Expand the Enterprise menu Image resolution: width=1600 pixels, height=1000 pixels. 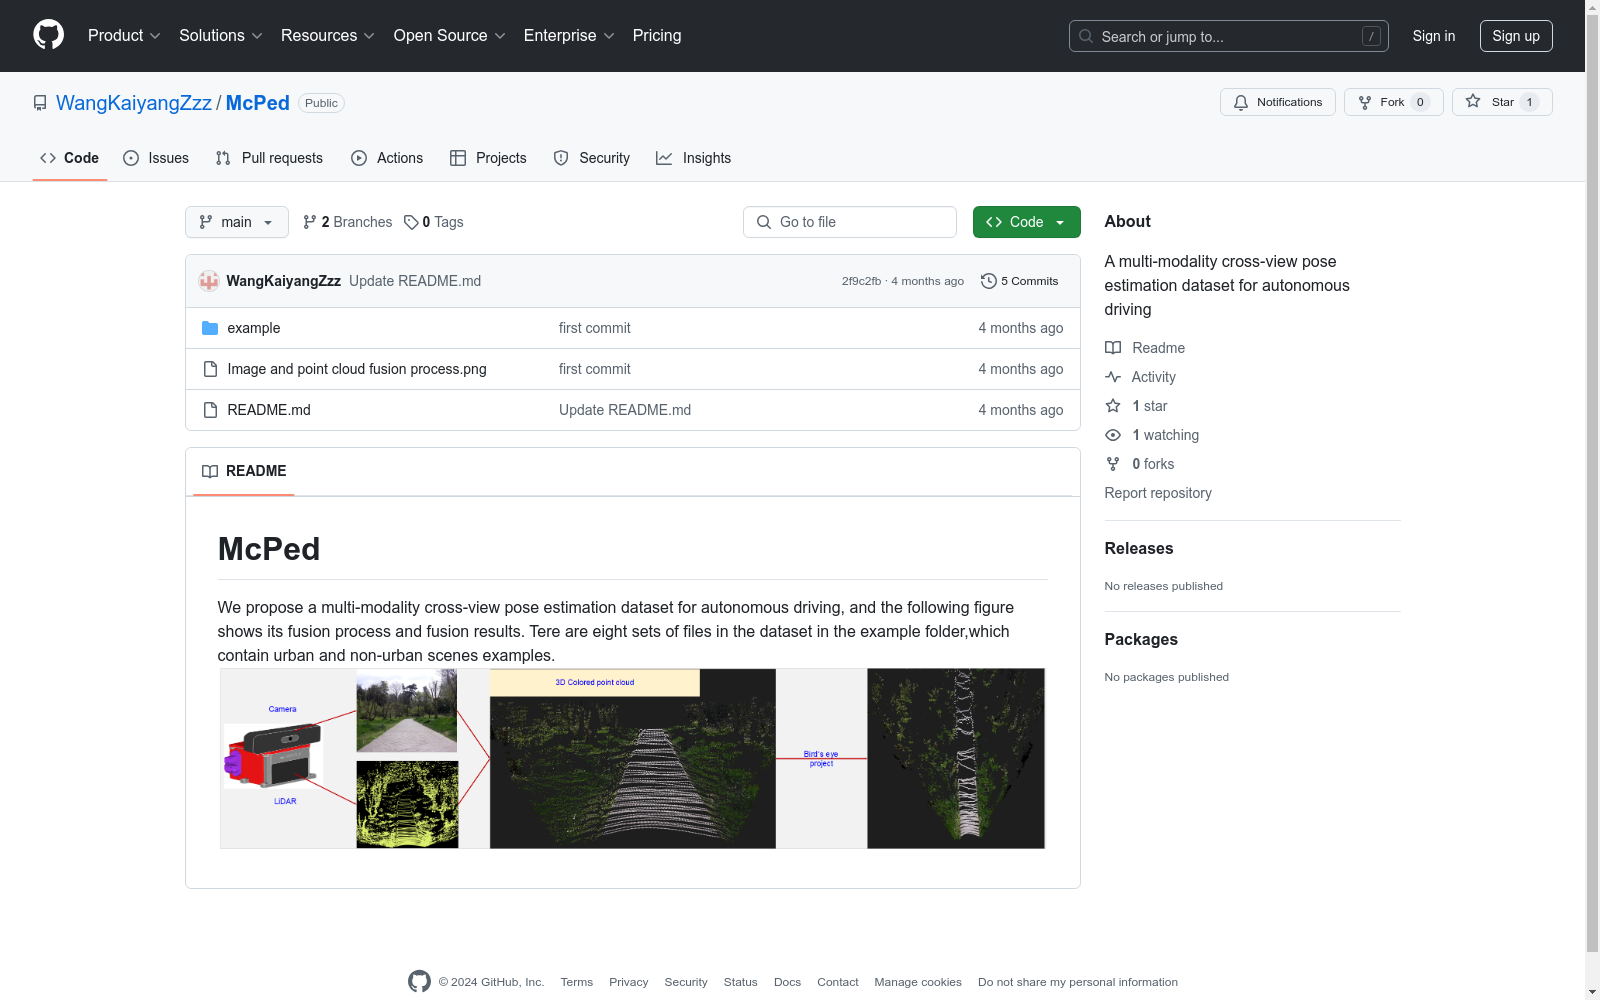tap(569, 36)
